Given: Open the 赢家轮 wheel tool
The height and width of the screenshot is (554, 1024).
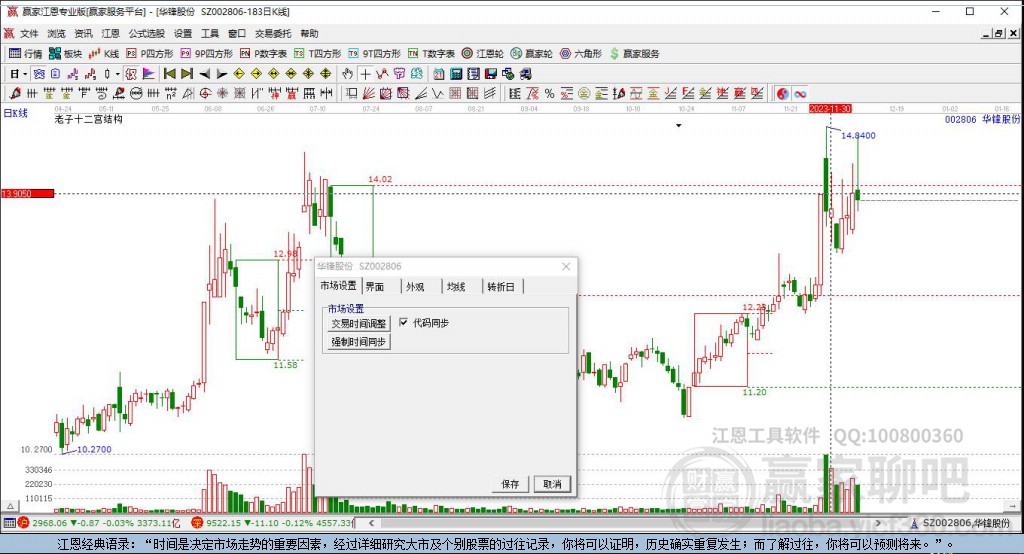Looking at the screenshot, I should pos(532,54).
